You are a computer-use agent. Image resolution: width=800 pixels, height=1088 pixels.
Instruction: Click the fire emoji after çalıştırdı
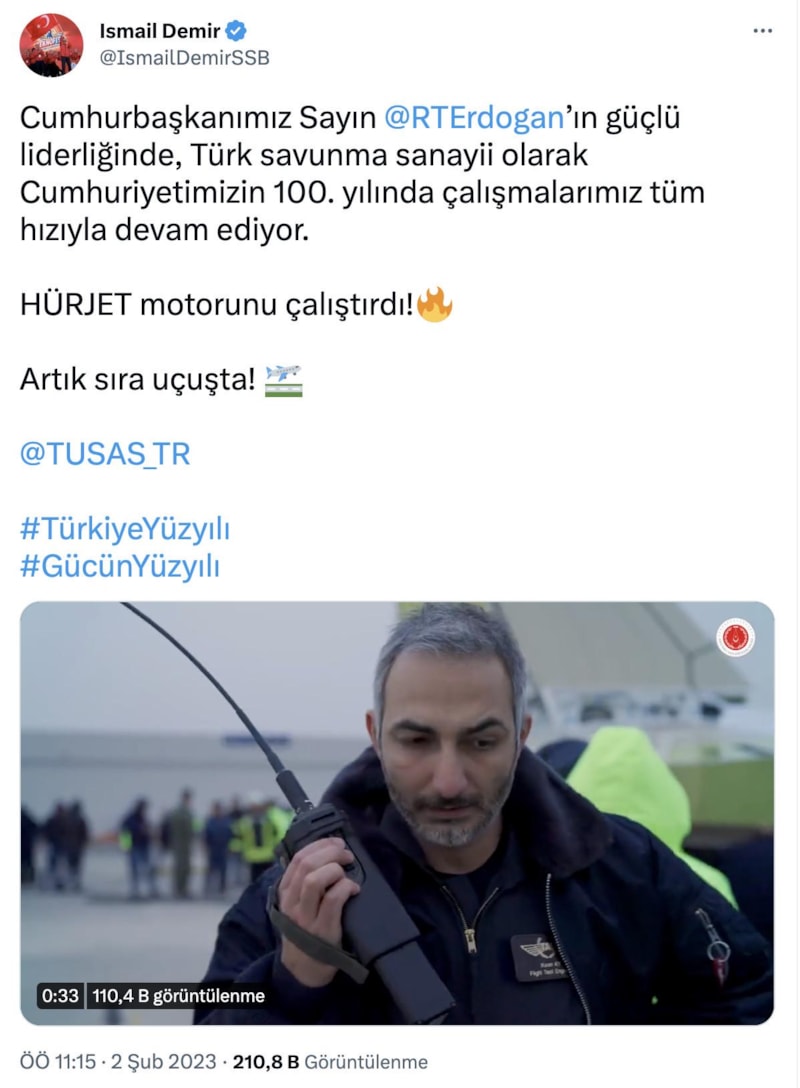[435, 304]
